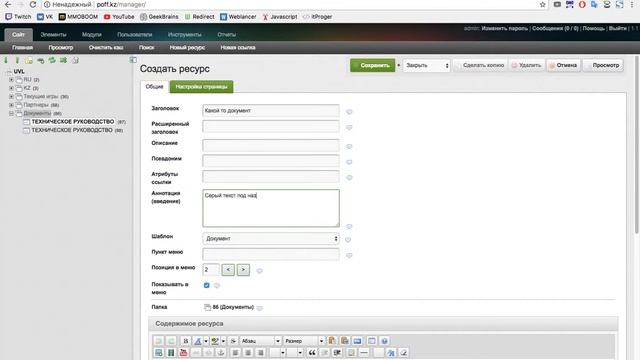The height and width of the screenshot is (360, 640).
Task: Click the browser page scrollbar
Action: coord(637,145)
